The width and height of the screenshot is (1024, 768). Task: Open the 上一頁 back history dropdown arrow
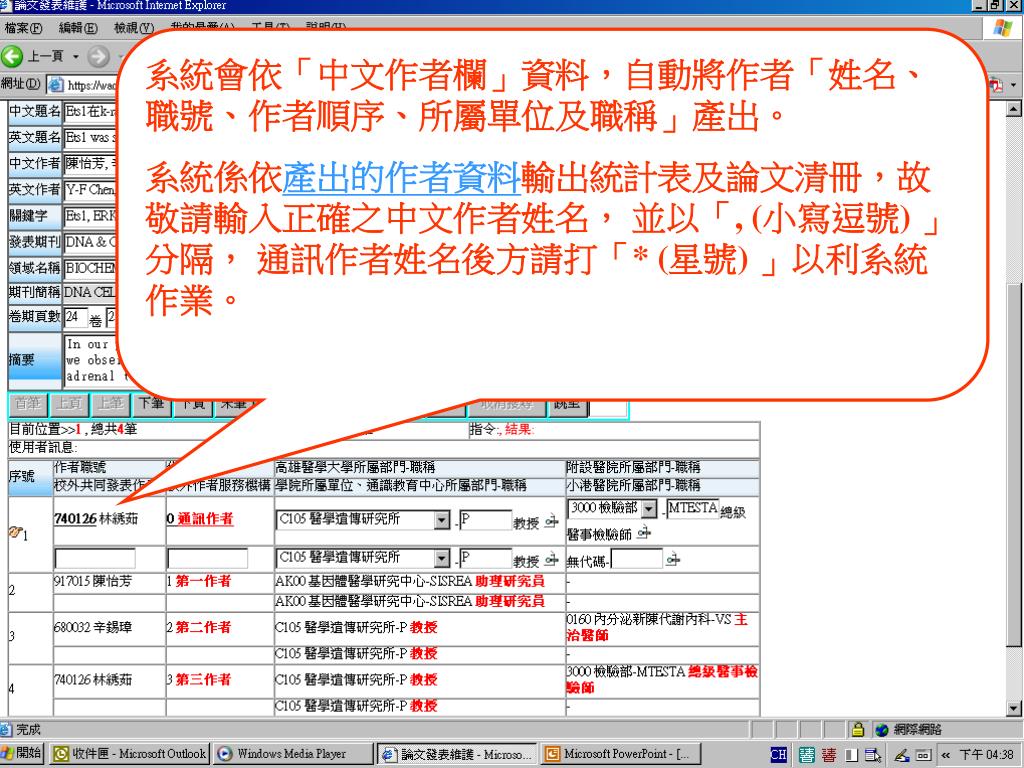75,57
